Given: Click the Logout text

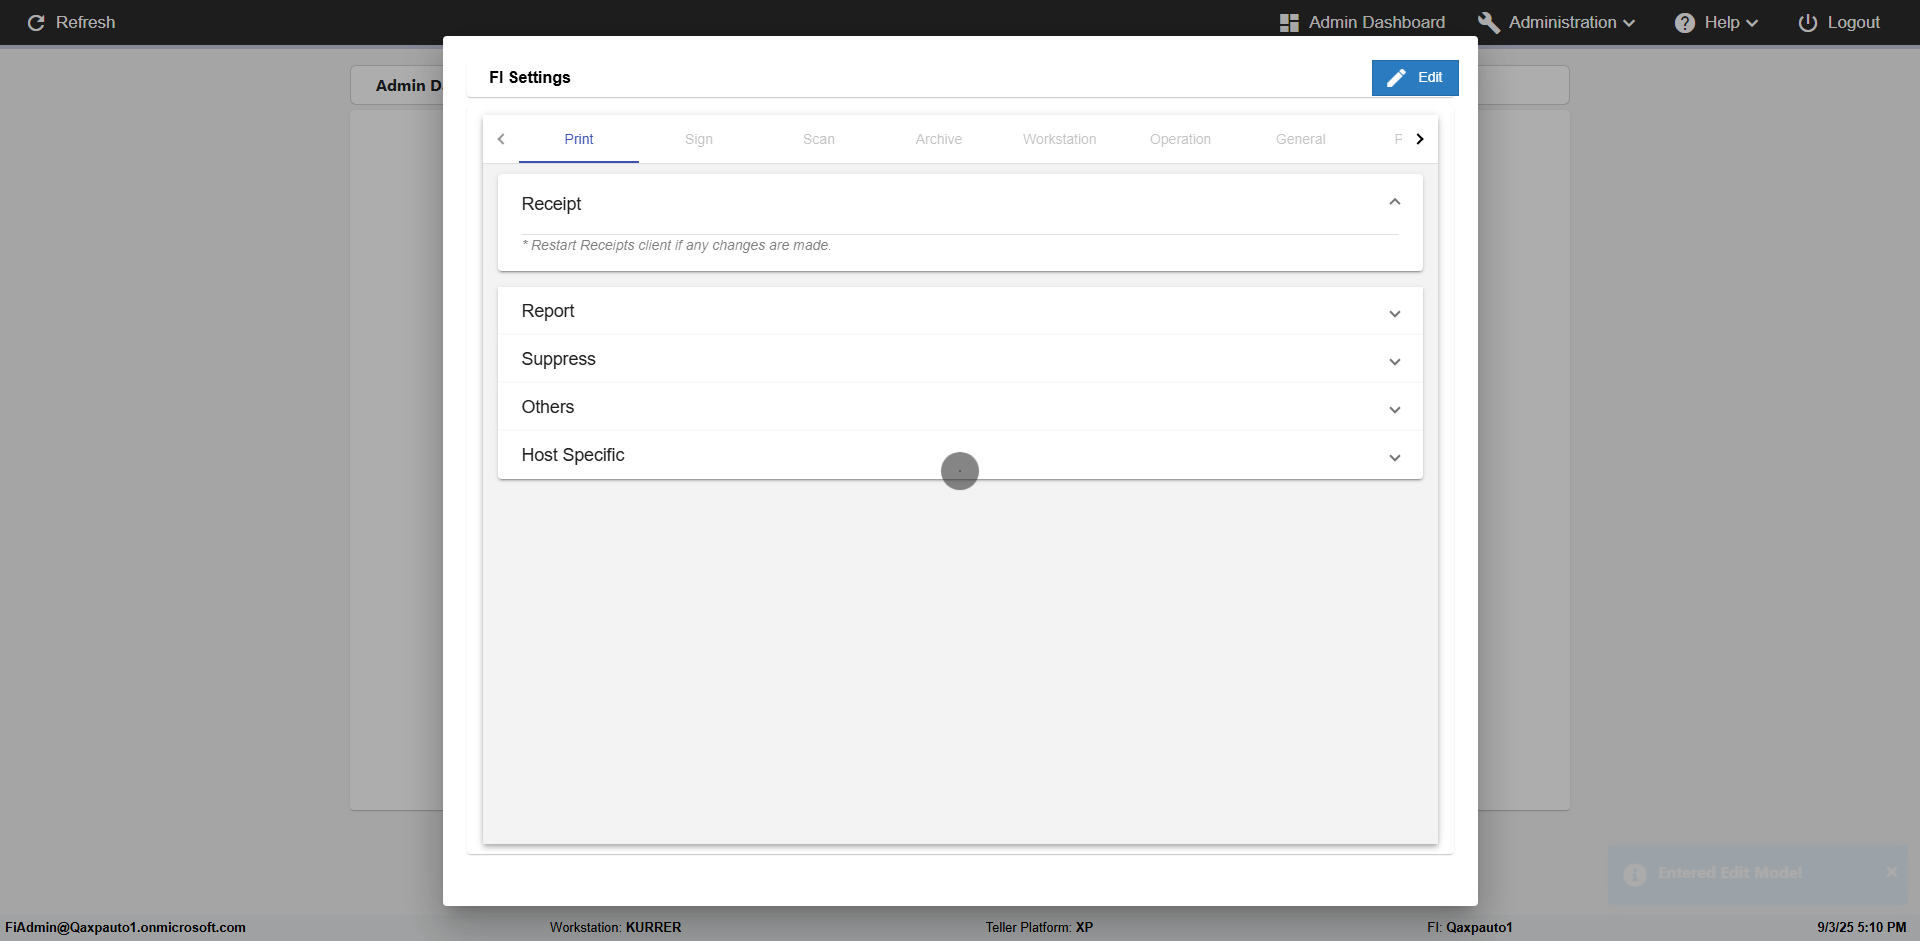Looking at the screenshot, I should [1854, 23].
